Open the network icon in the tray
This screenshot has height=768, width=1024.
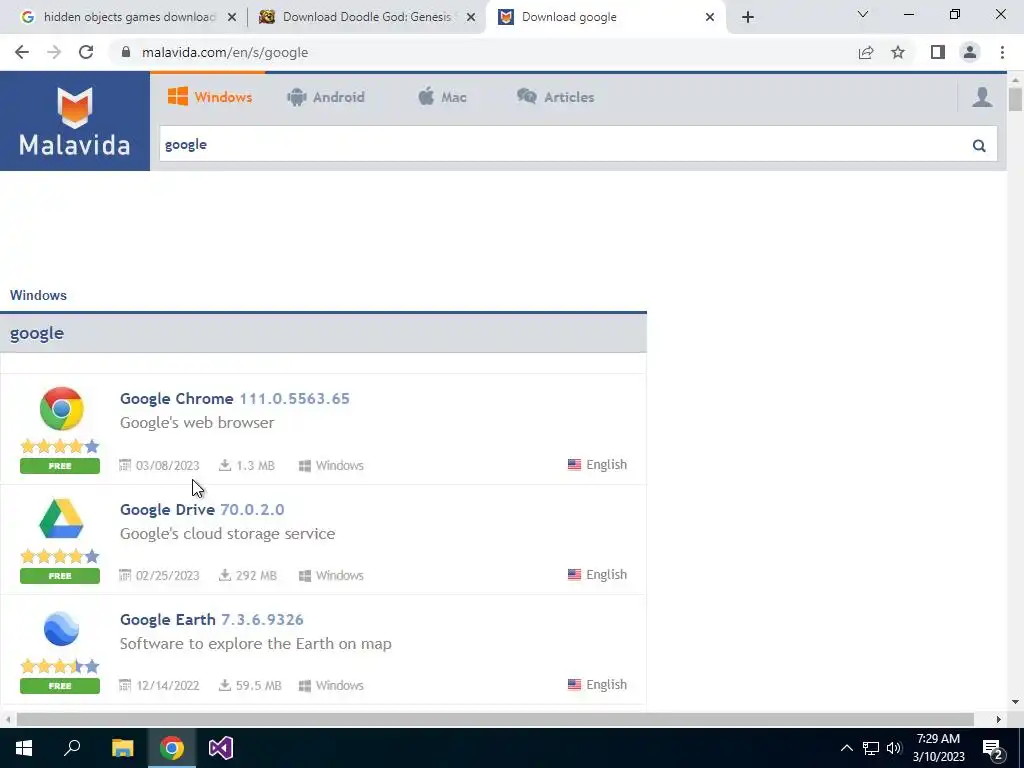click(x=871, y=748)
